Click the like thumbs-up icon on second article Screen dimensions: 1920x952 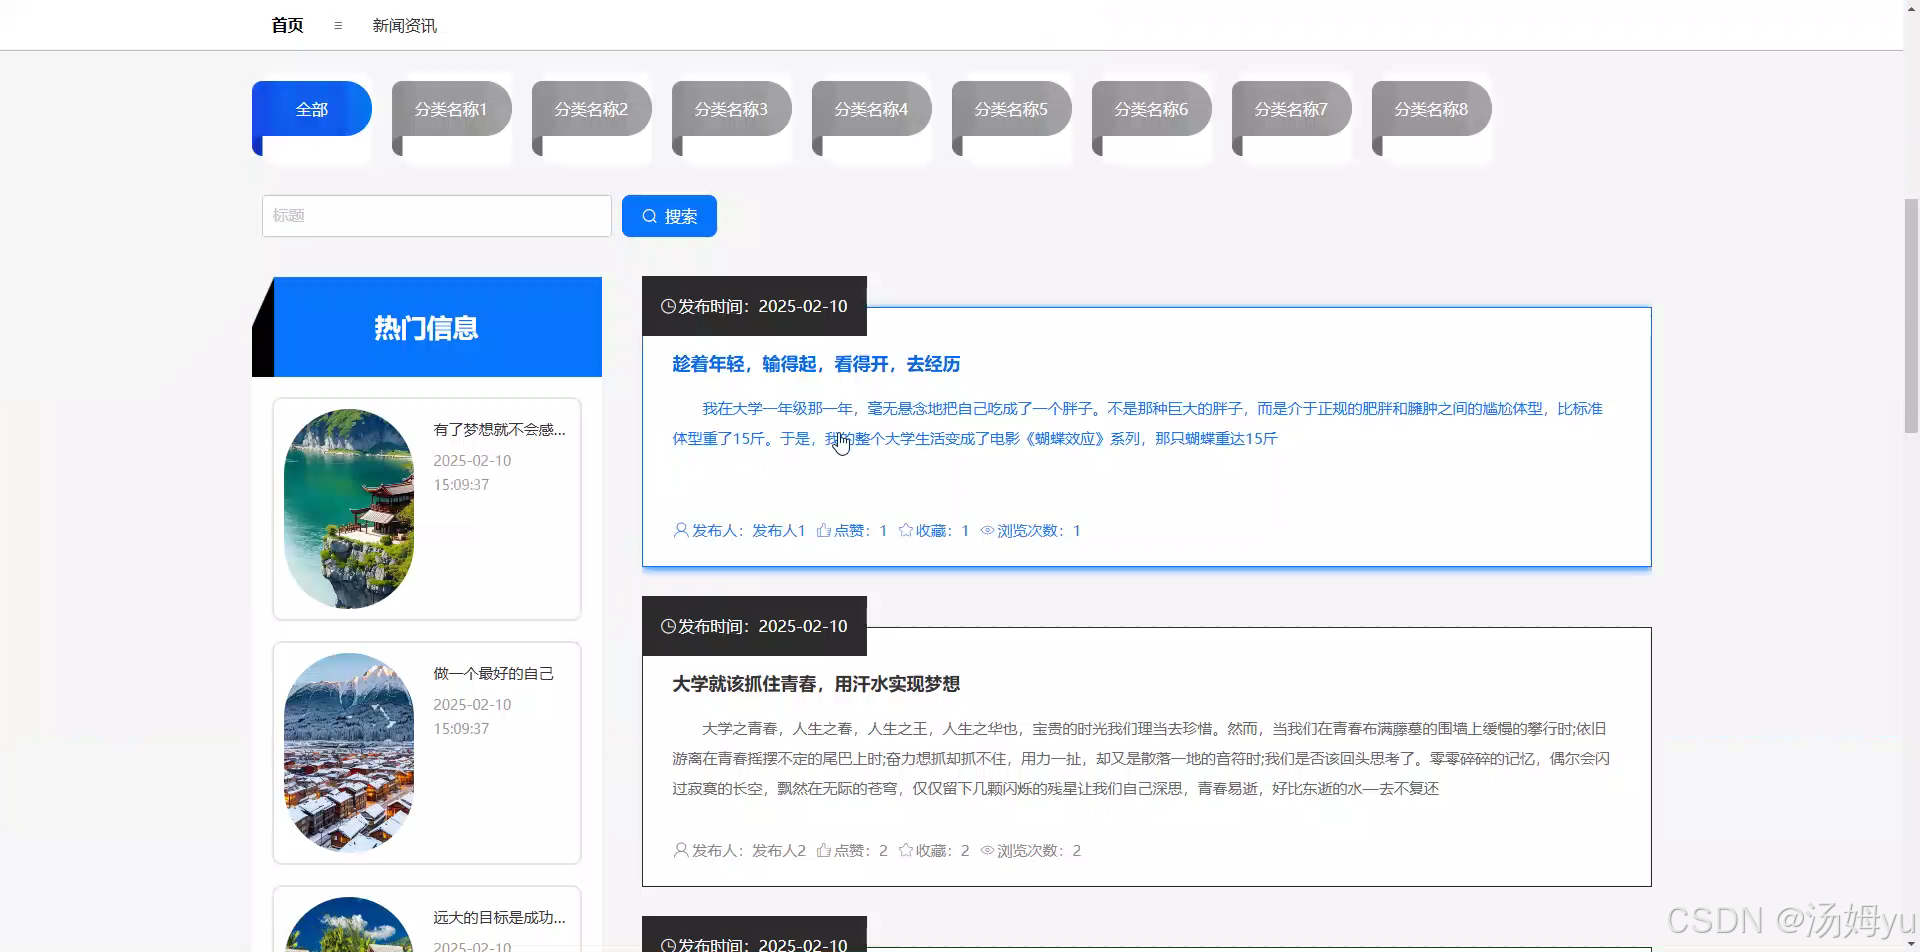[x=824, y=850]
